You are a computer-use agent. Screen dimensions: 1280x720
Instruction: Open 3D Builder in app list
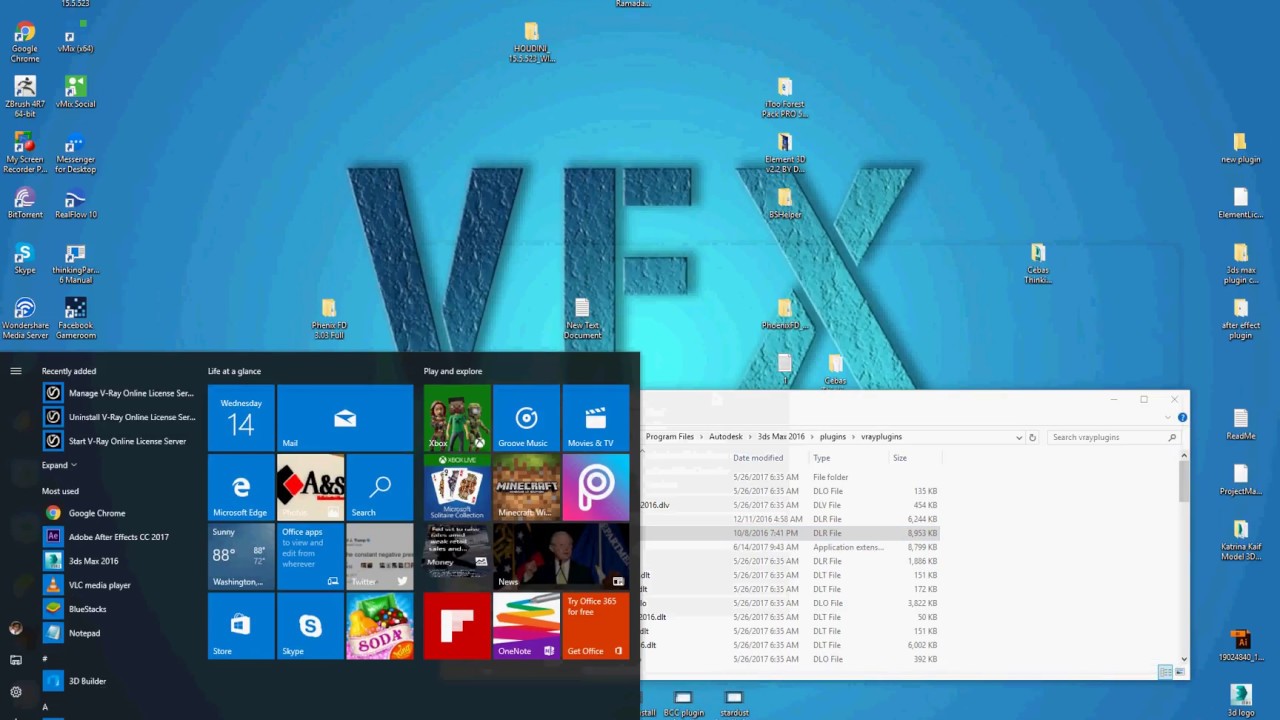(120, 681)
